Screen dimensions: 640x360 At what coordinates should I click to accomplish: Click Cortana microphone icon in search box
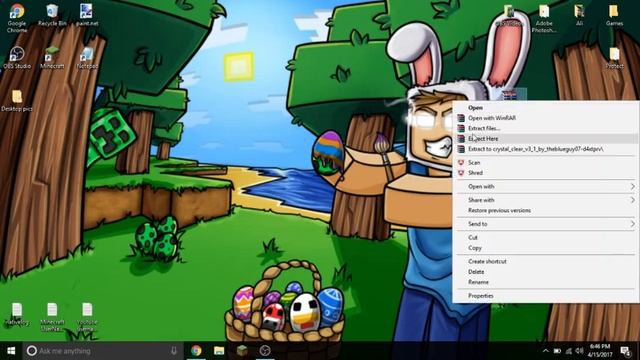click(x=174, y=351)
